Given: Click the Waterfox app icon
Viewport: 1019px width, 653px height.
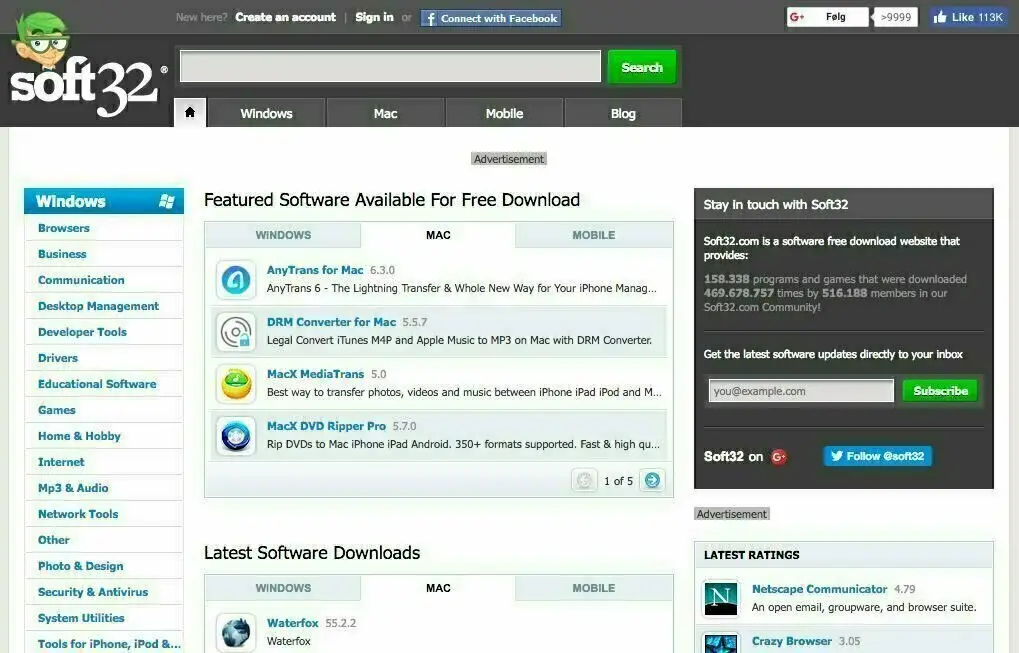Looking at the screenshot, I should [236, 632].
